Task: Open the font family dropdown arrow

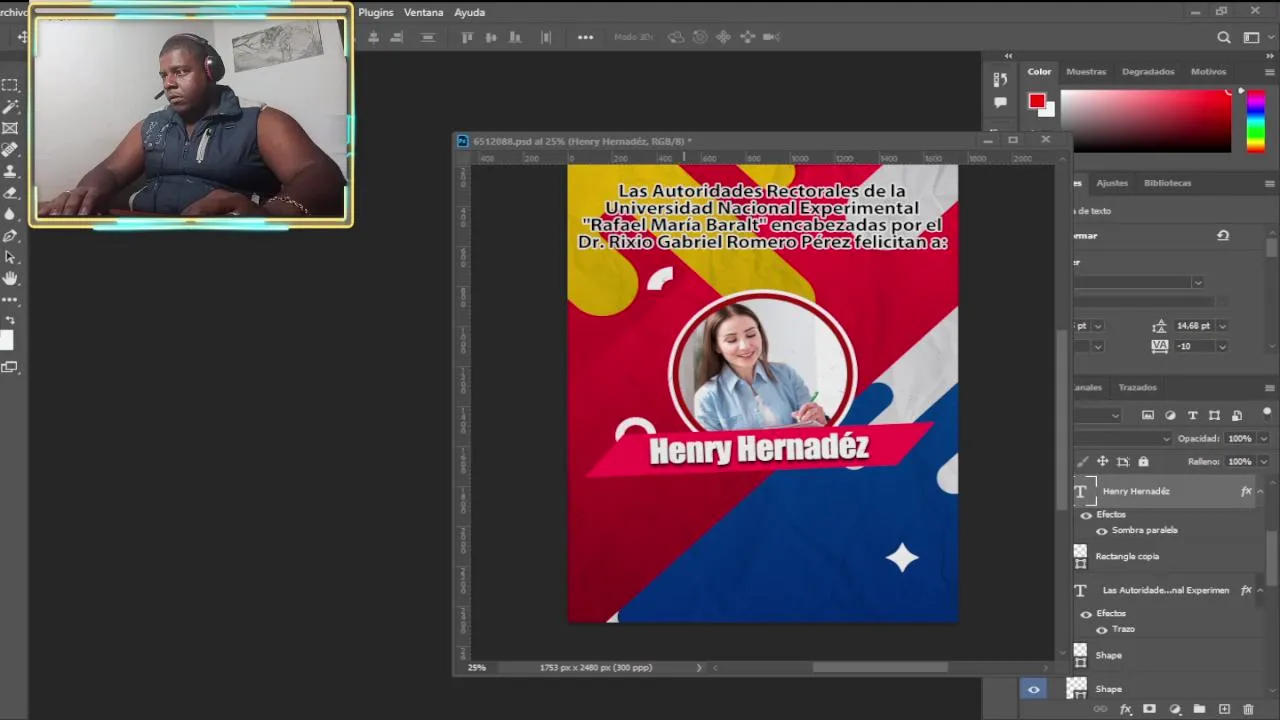Action: 1197,283
